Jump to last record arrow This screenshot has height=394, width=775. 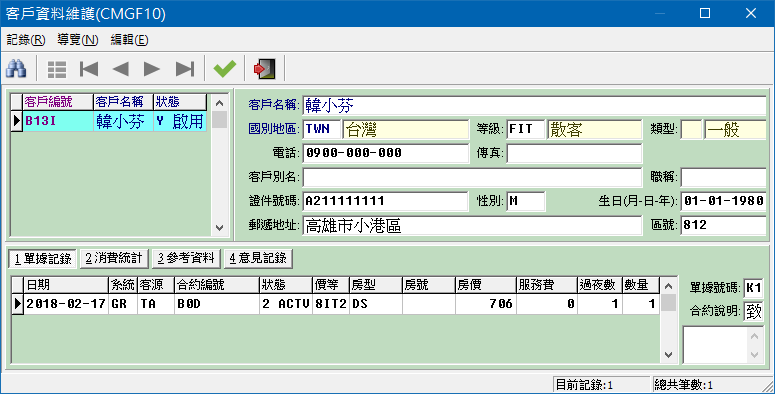pyautogui.click(x=185, y=69)
